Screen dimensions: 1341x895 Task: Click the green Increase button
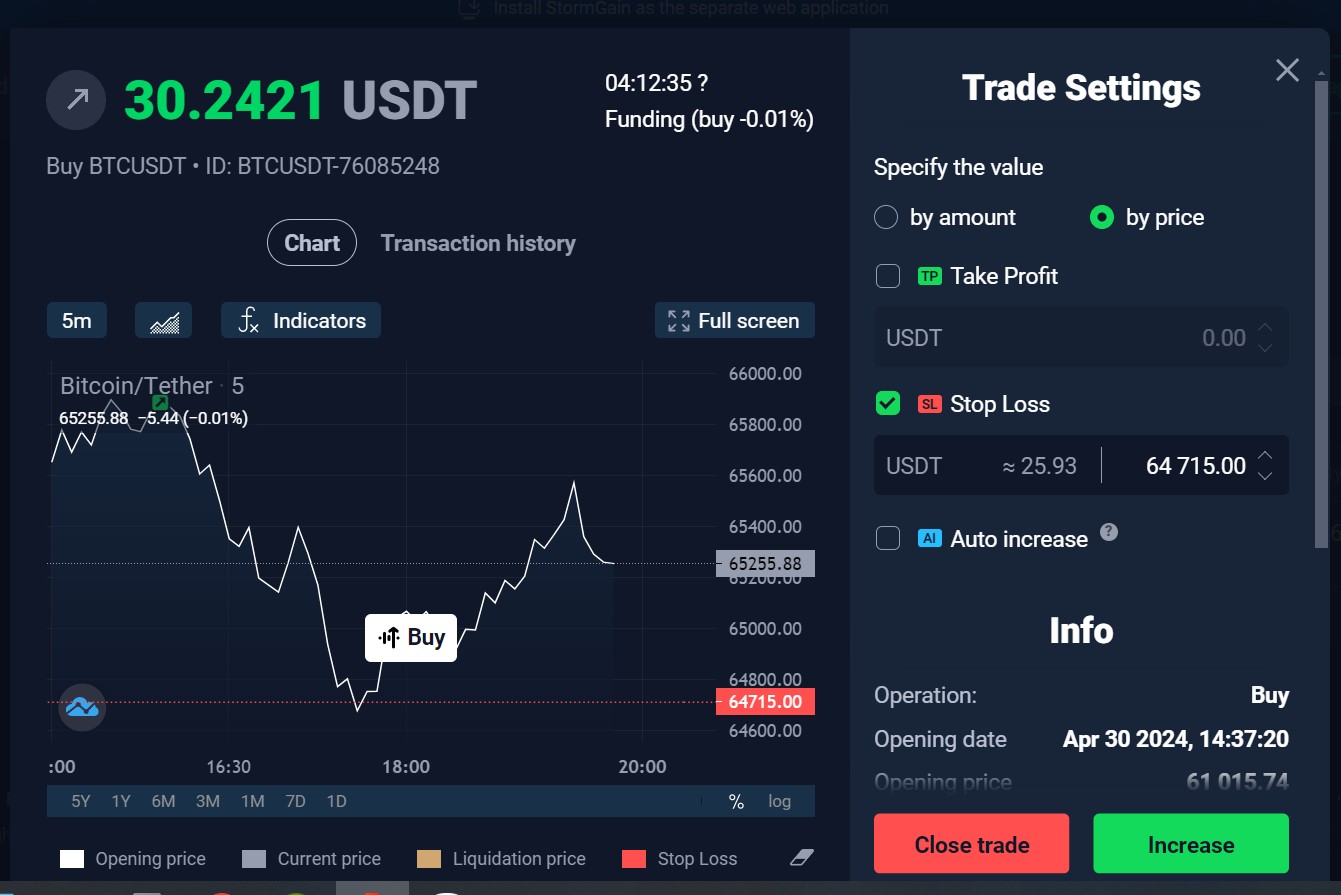tap(1191, 845)
